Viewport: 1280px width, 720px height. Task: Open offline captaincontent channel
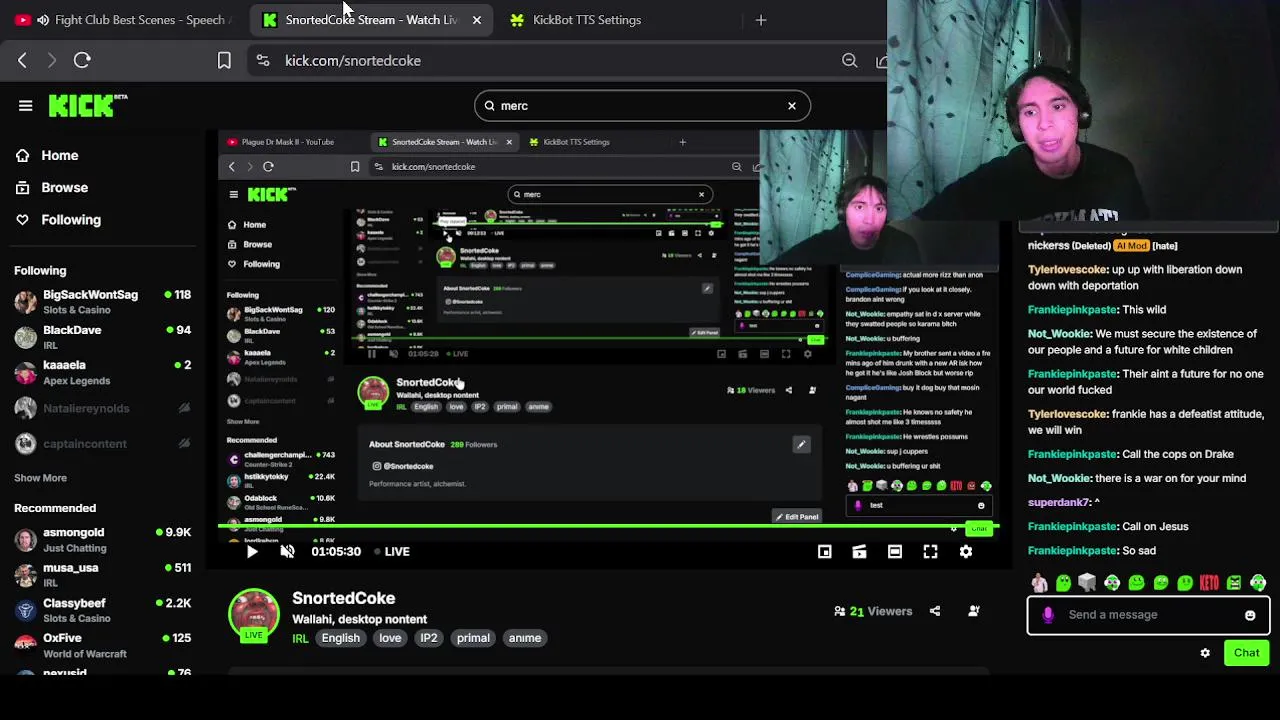point(102,443)
